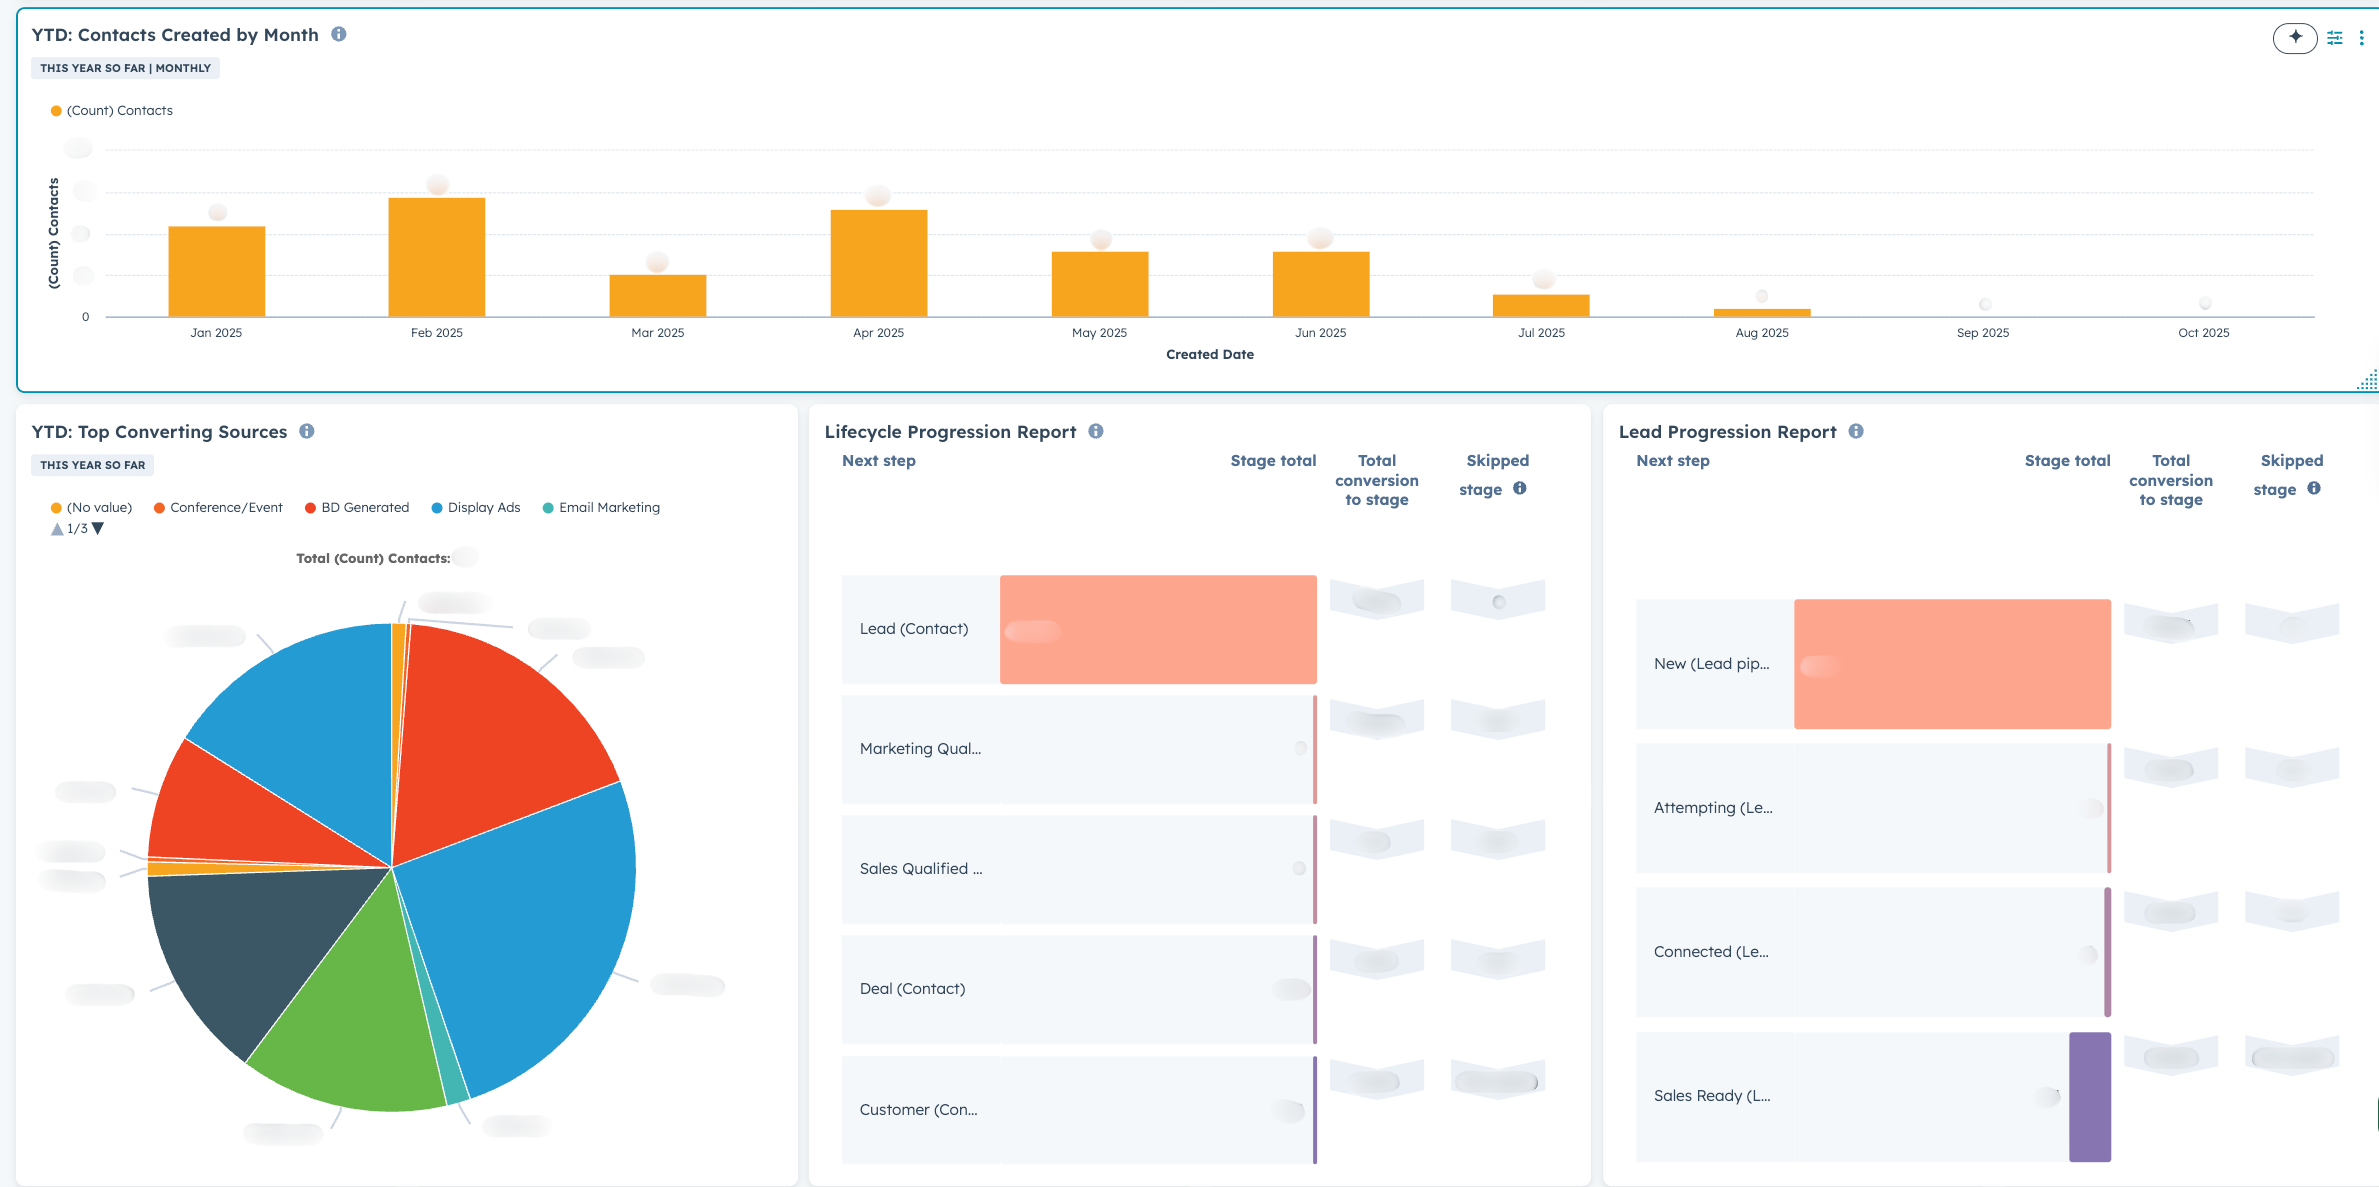Toggle Email Marketing legend item
The width and height of the screenshot is (2379, 1187).
point(608,508)
